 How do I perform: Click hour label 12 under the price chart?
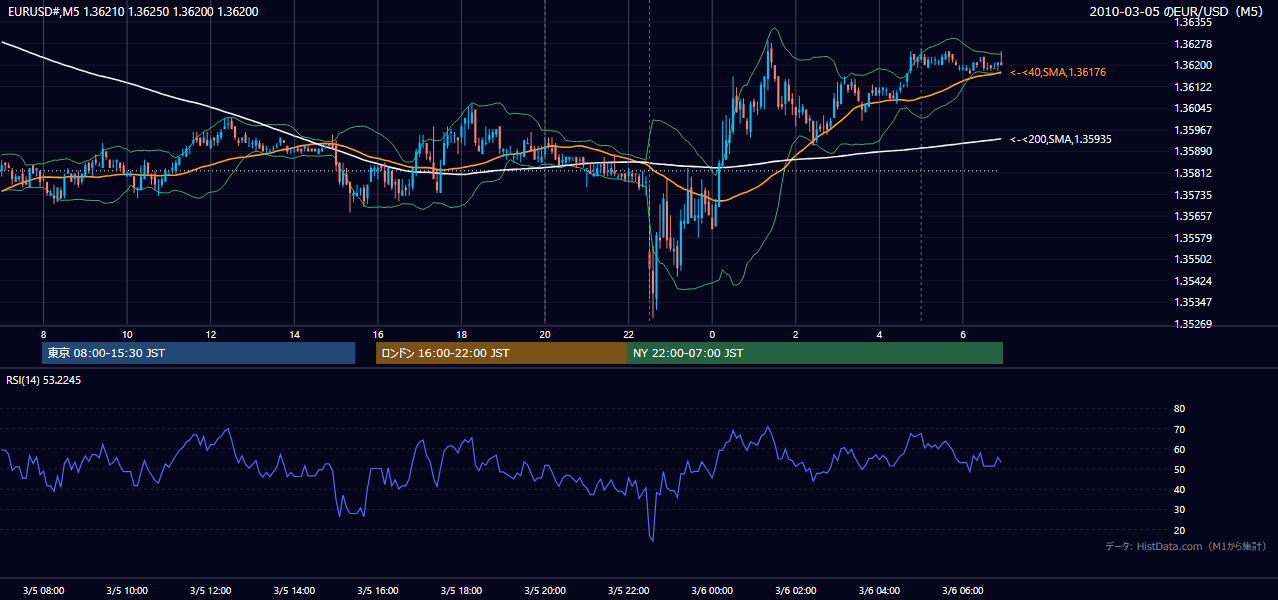(x=211, y=334)
